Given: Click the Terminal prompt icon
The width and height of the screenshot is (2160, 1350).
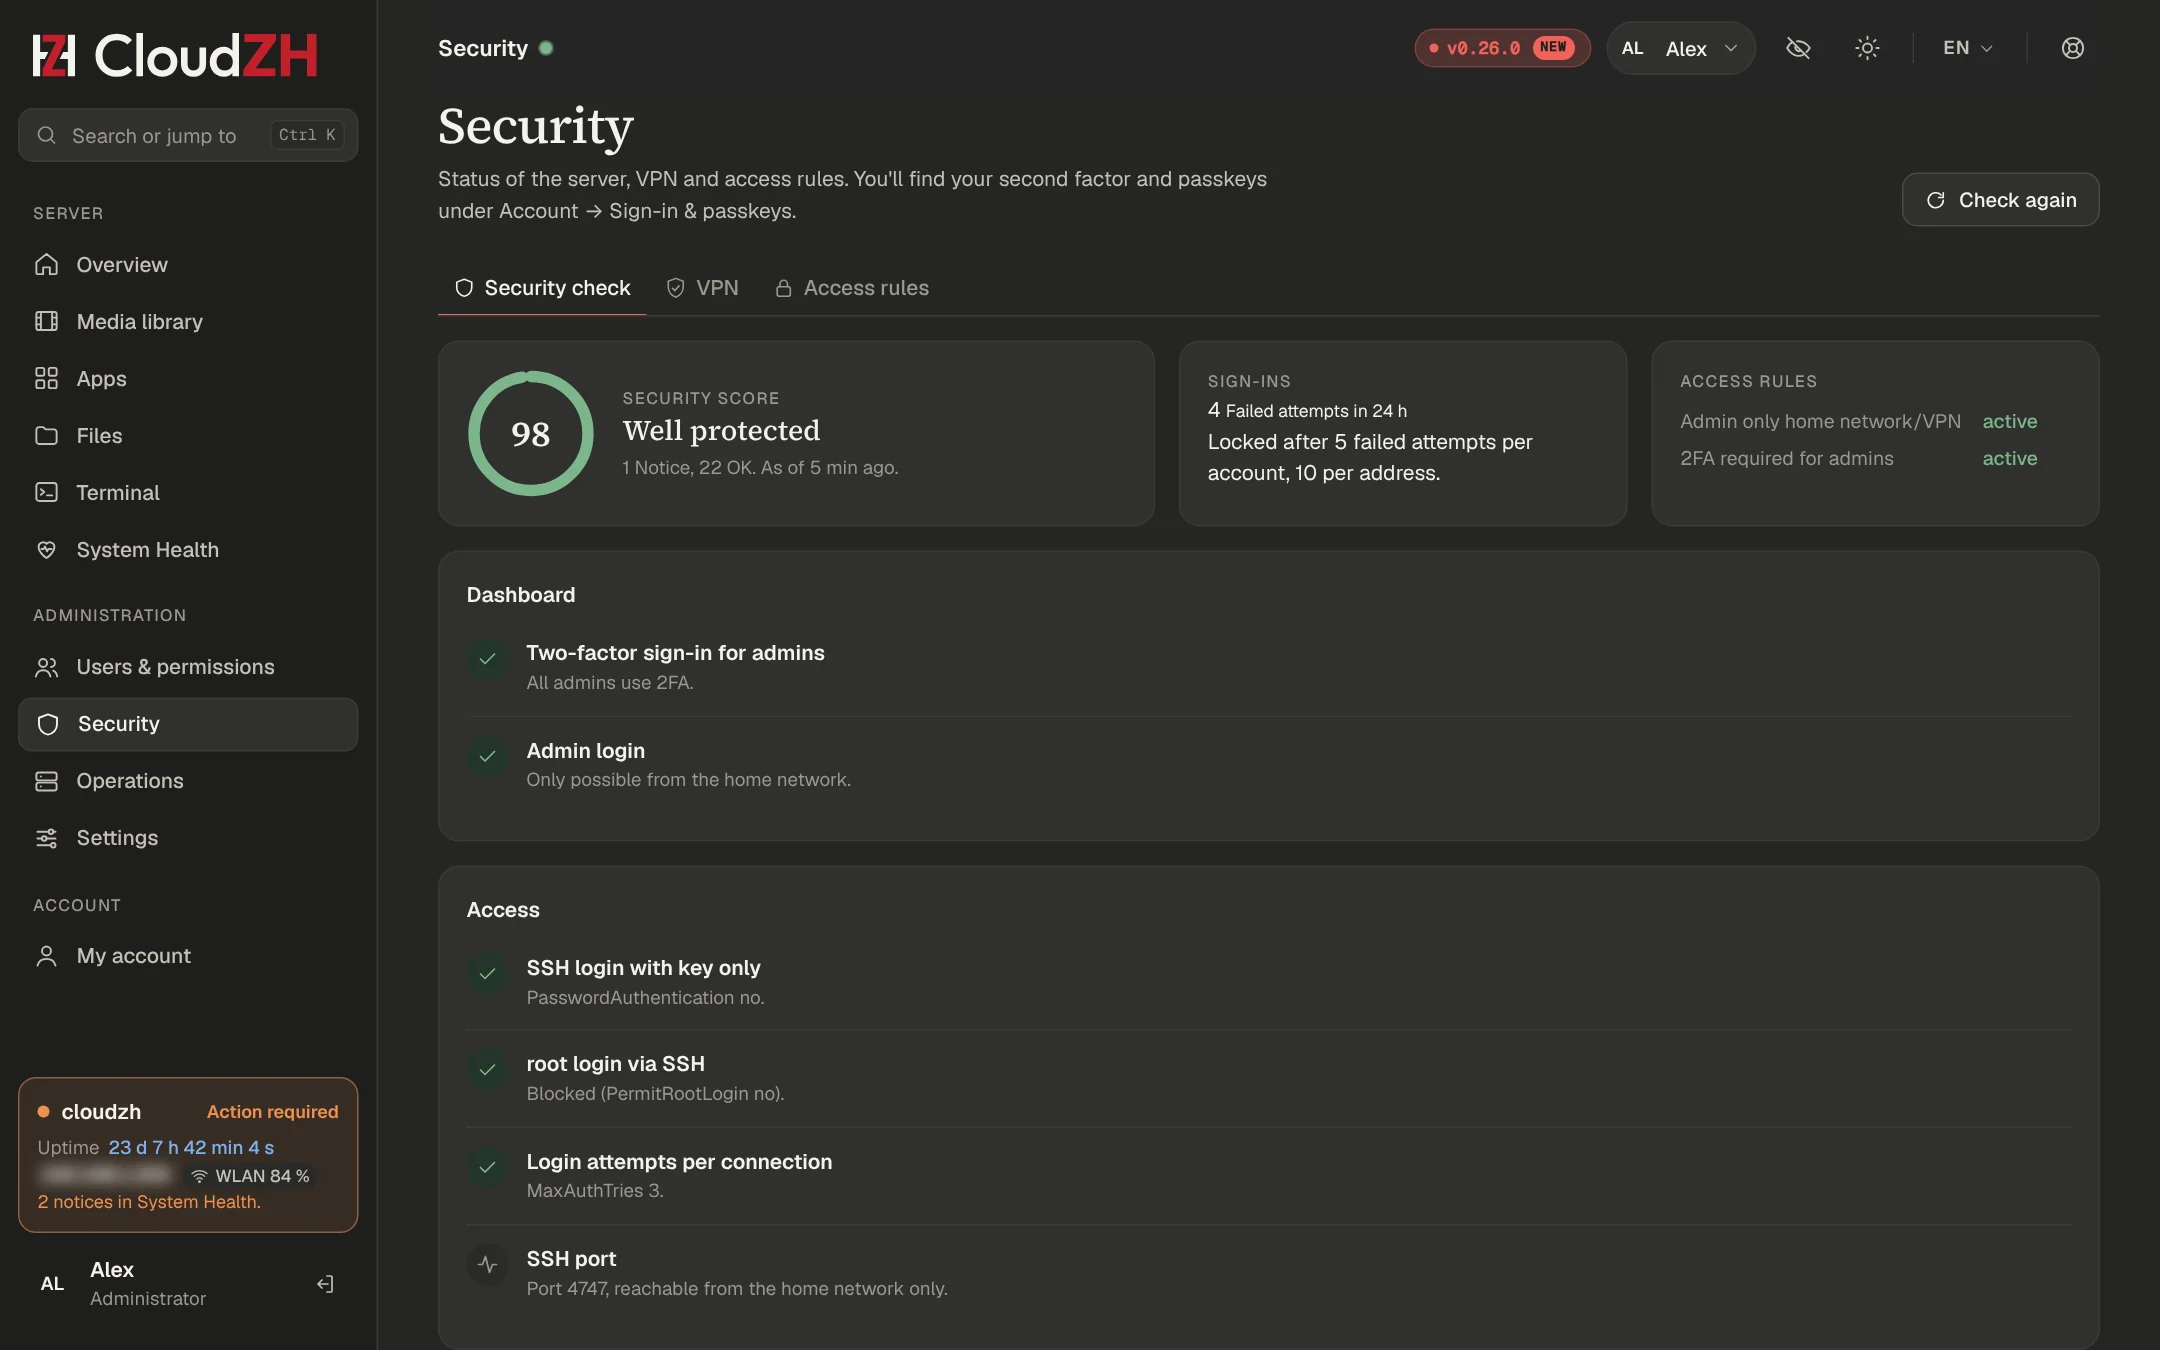Looking at the screenshot, I should tap(46, 493).
